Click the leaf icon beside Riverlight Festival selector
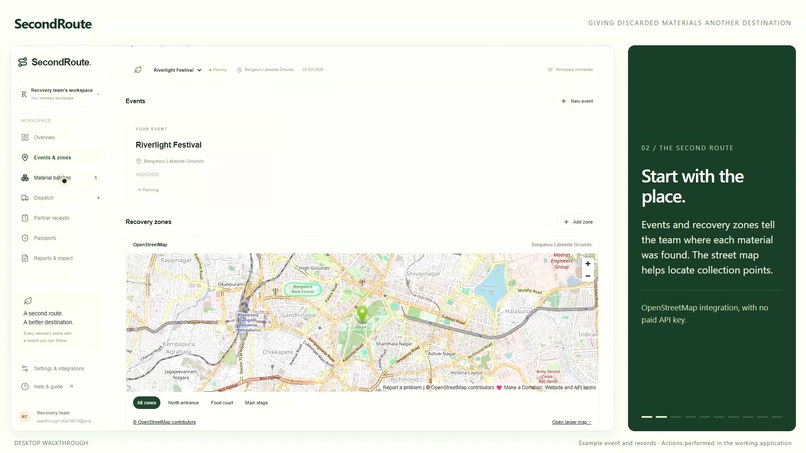Viewport: 806px width, 453px height. (x=138, y=69)
